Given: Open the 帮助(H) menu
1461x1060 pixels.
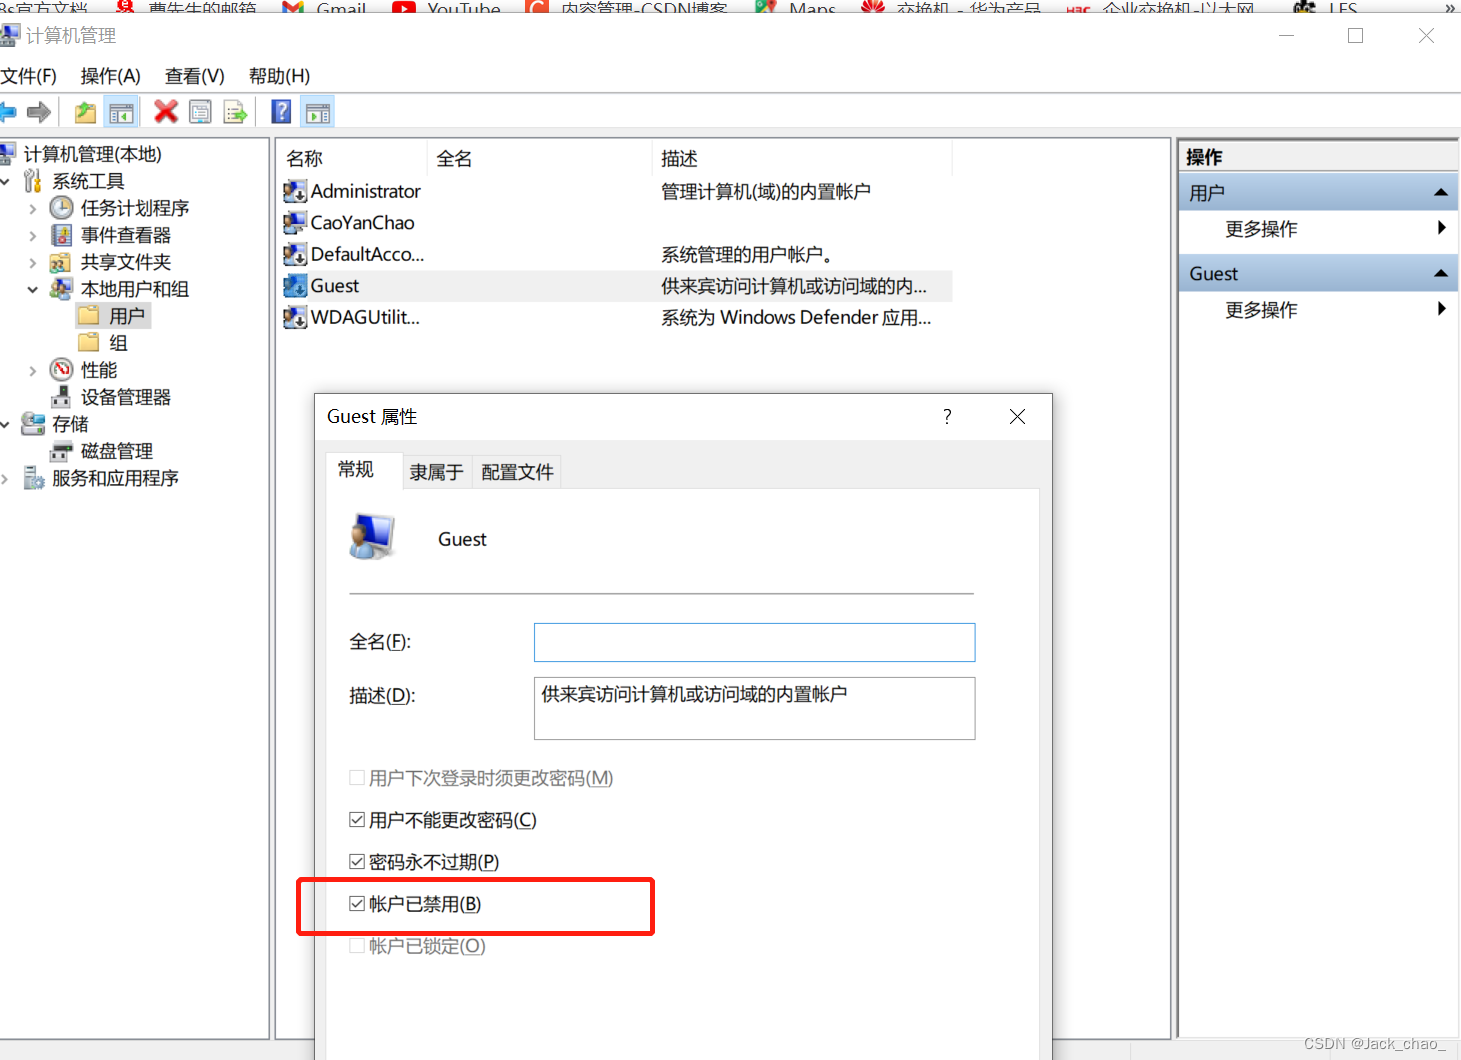Looking at the screenshot, I should (279, 76).
